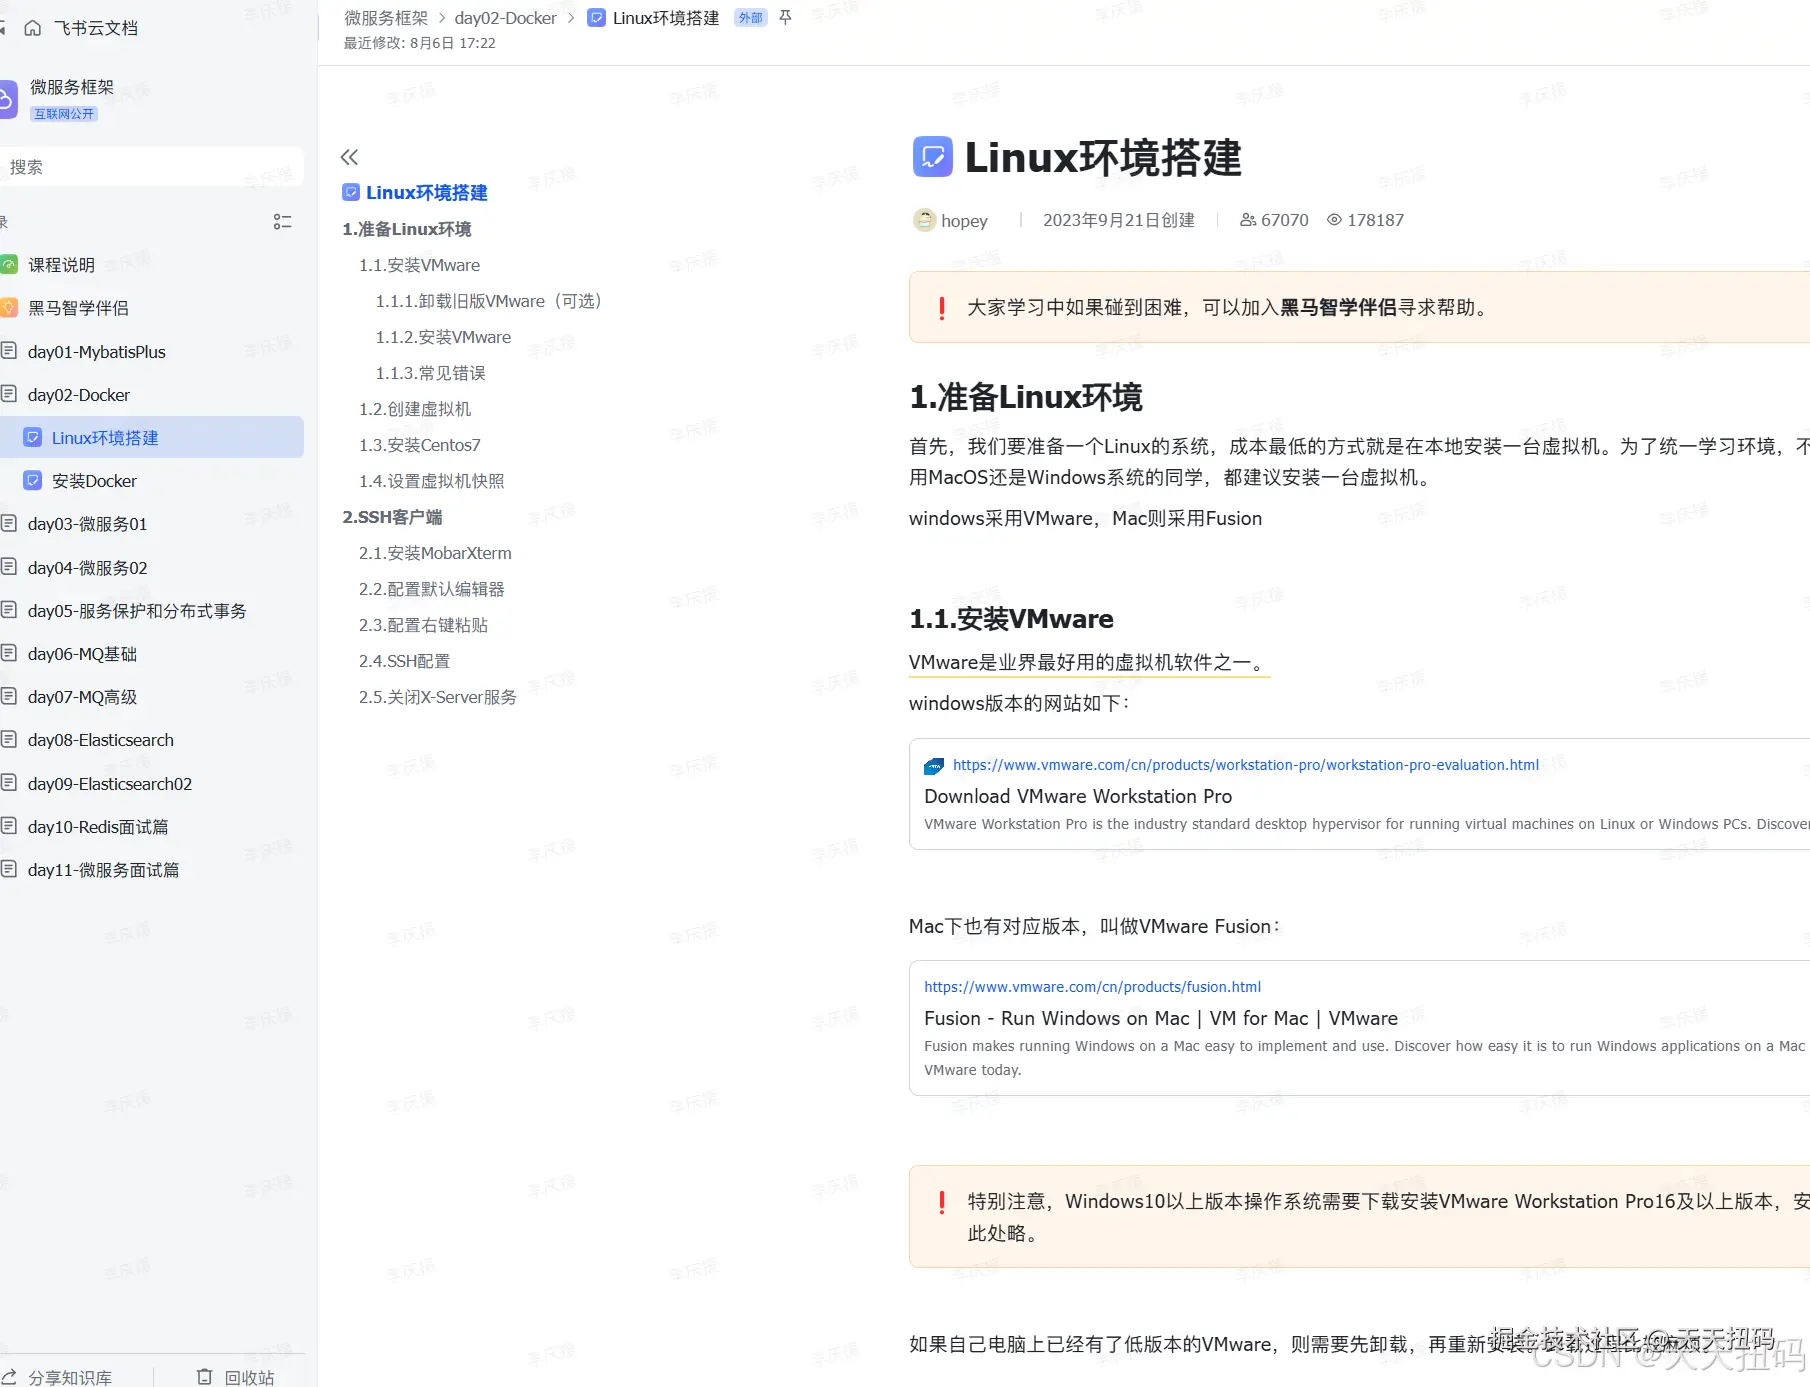
Task: Open the 回收站 recycle bin
Action: [236, 1377]
